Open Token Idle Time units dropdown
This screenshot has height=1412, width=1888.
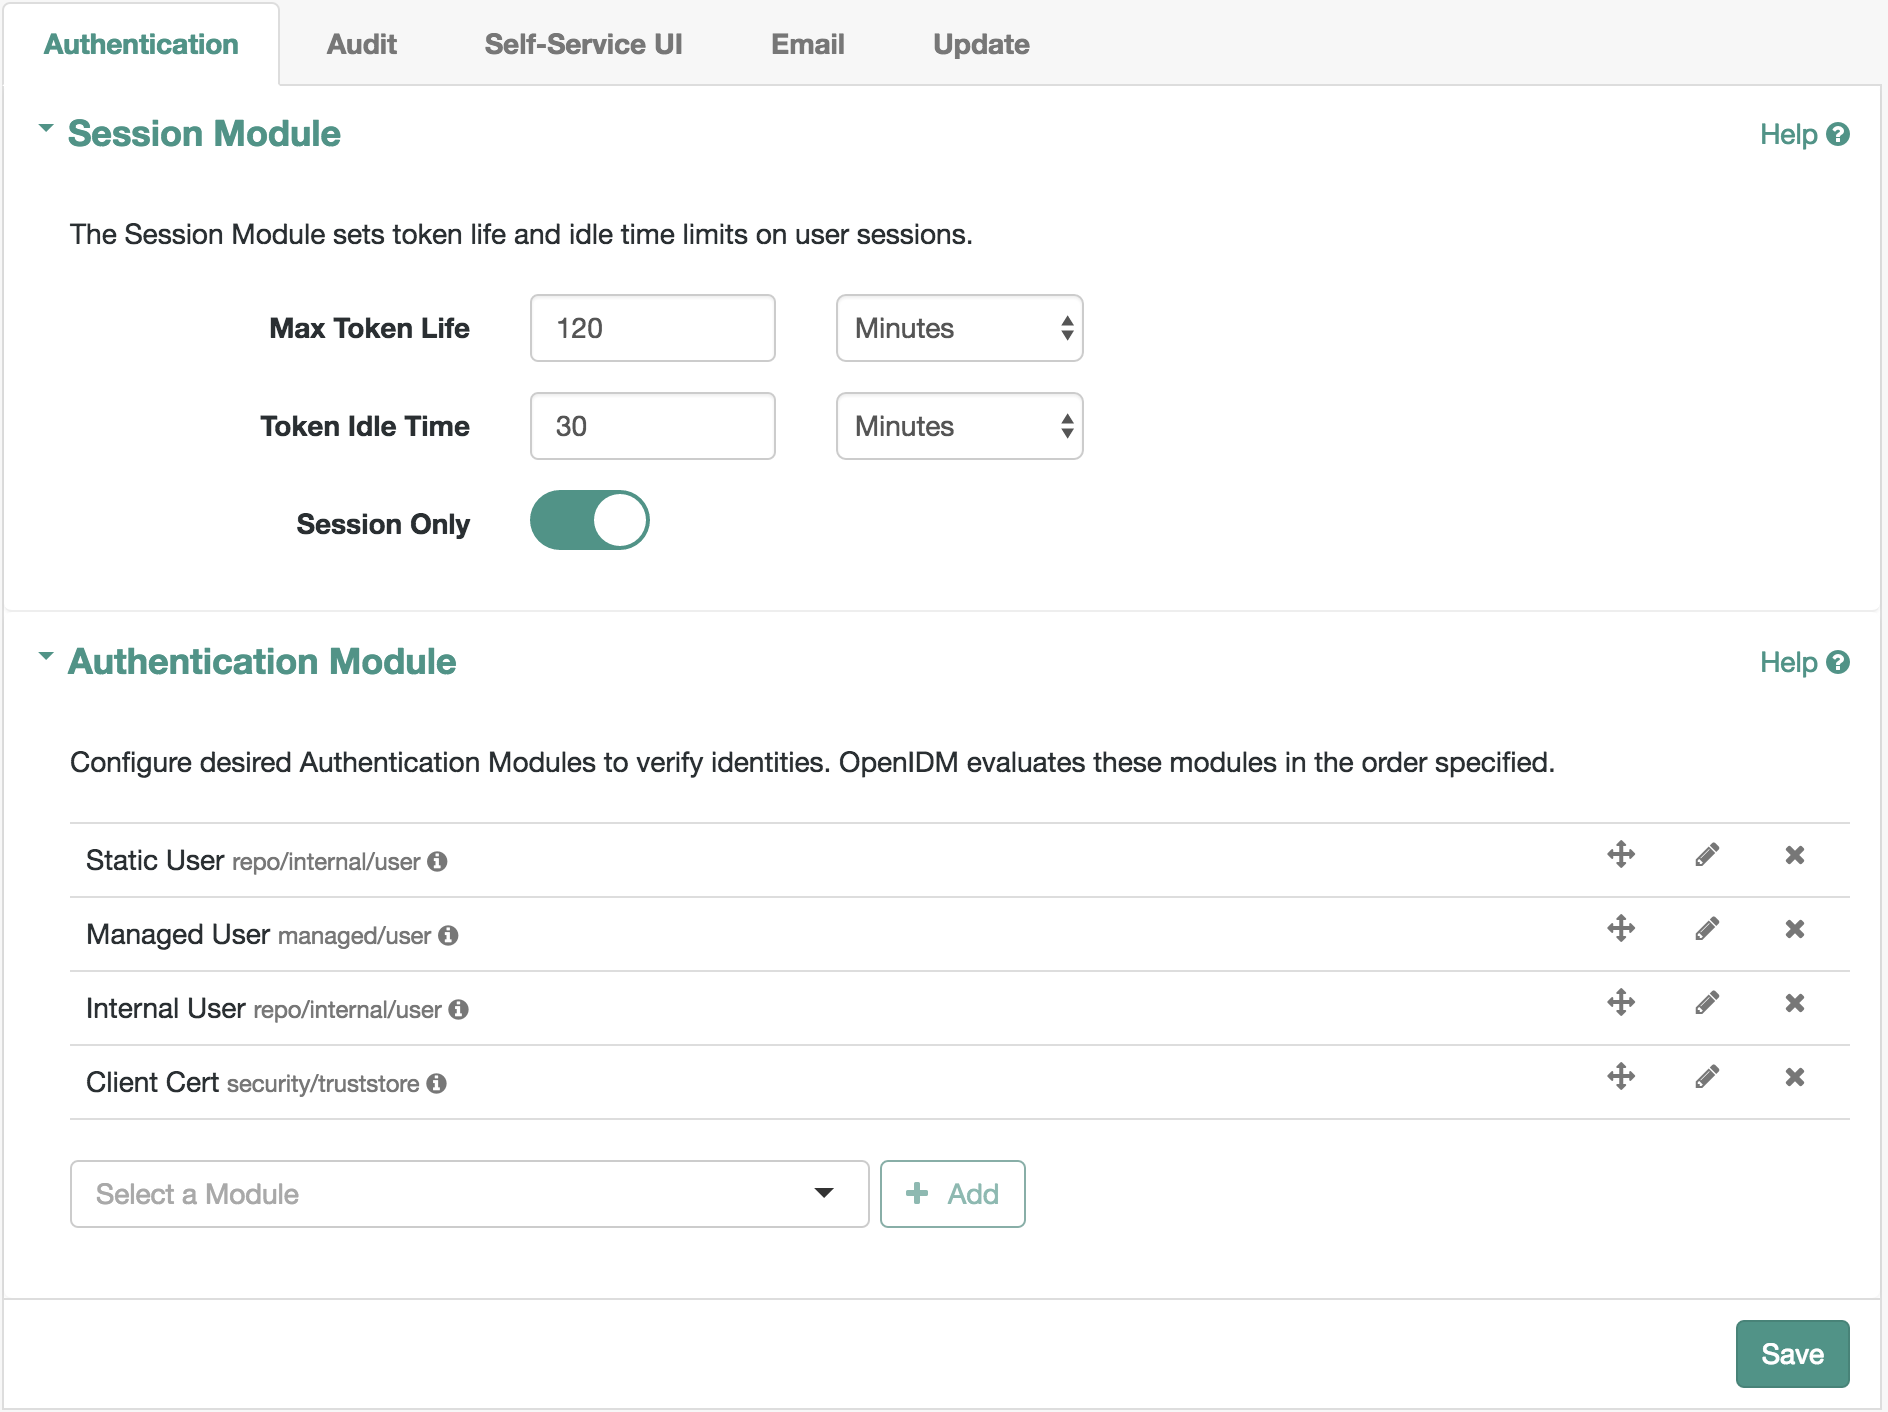click(960, 426)
